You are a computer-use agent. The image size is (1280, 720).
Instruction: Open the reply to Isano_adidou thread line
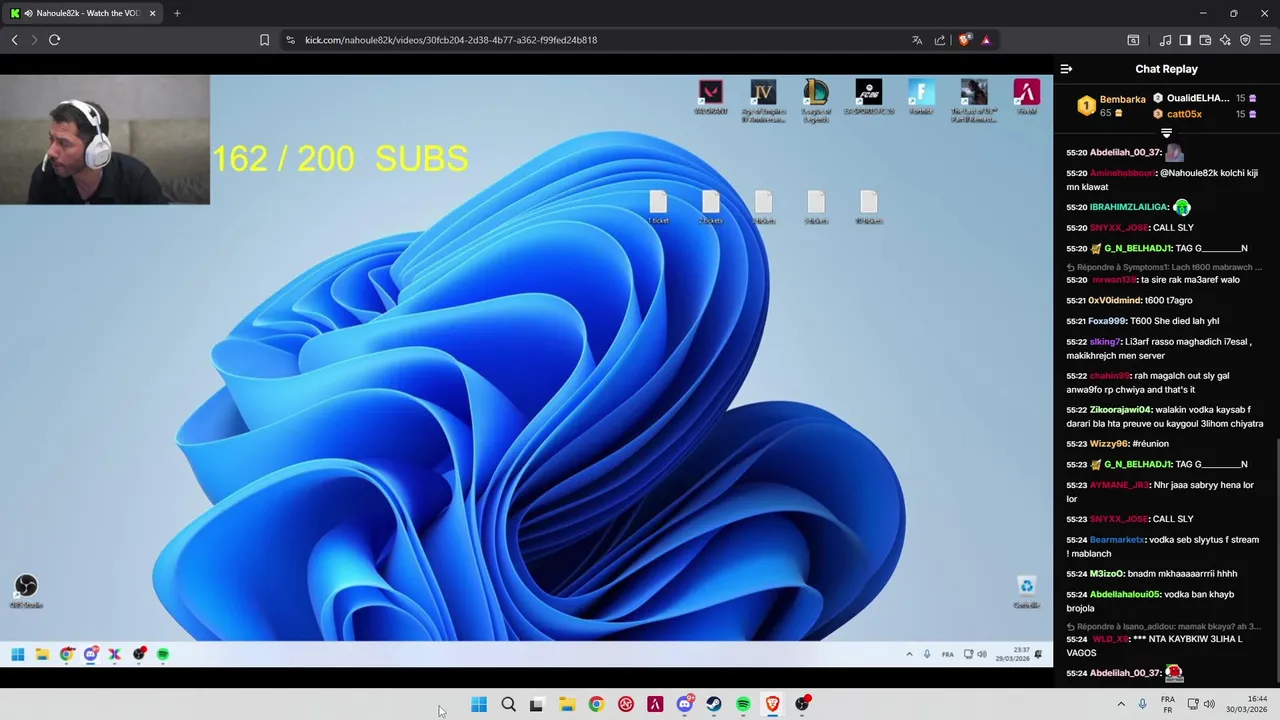(1164, 626)
